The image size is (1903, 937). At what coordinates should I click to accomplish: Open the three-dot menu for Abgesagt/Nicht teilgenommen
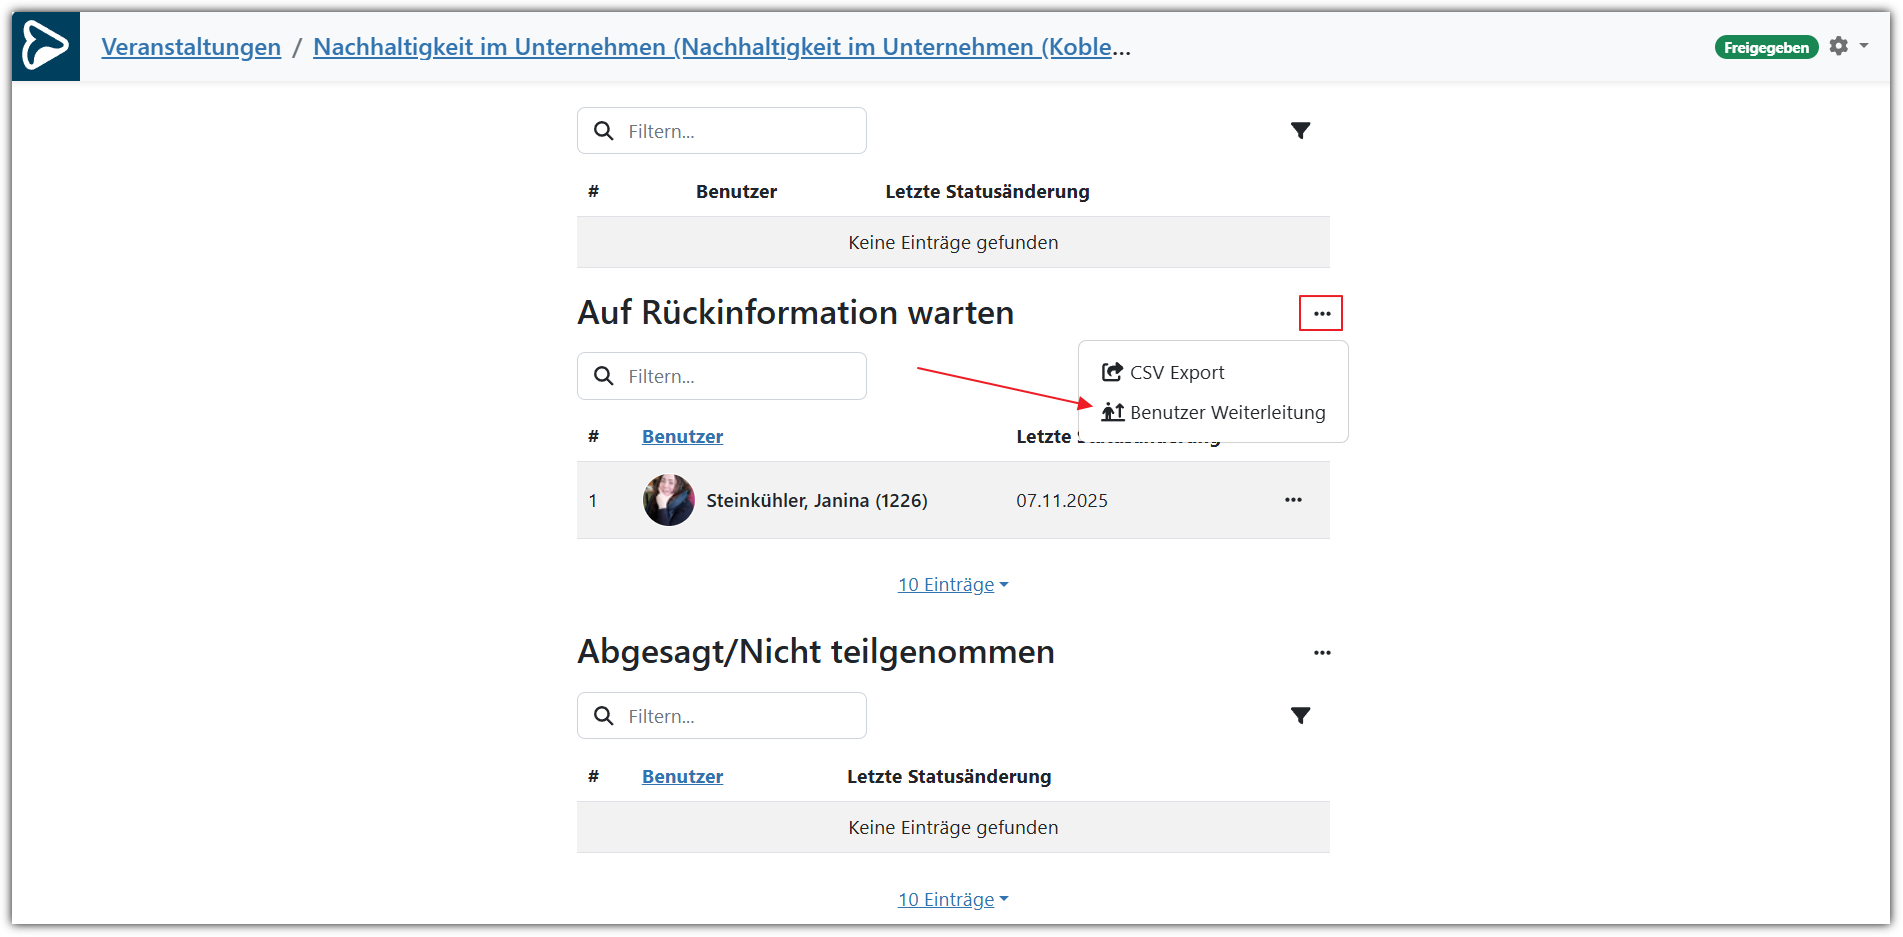1321,653
